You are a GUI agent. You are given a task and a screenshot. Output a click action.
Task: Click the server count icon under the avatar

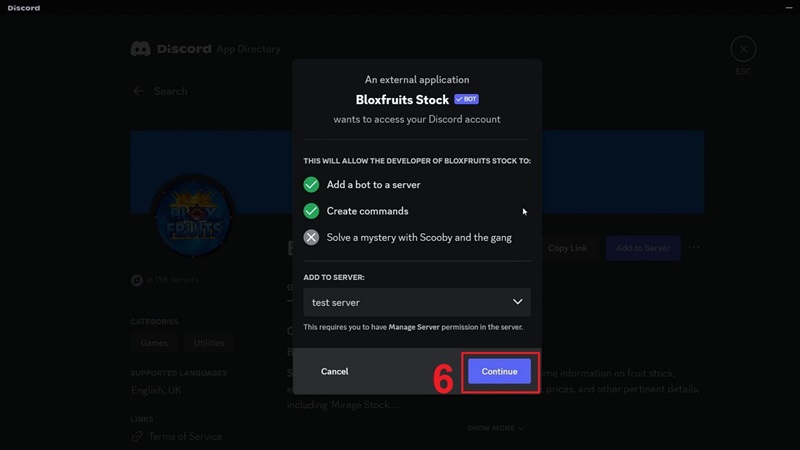136,281
